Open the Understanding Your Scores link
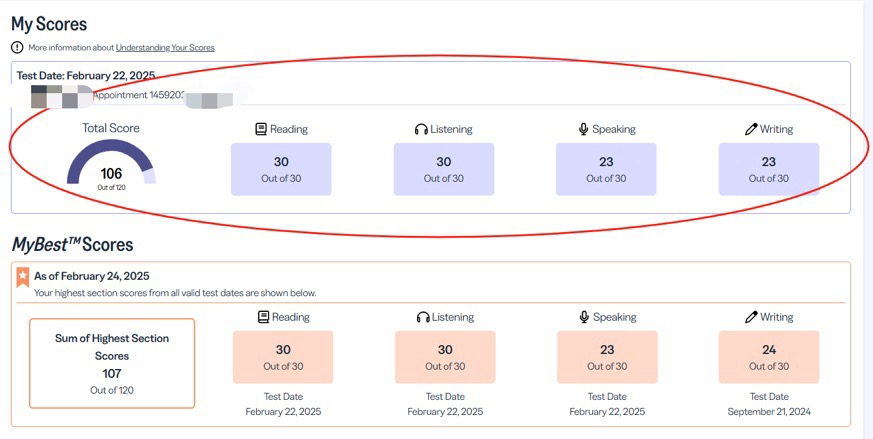873x439 pixels. coord(165,47)
